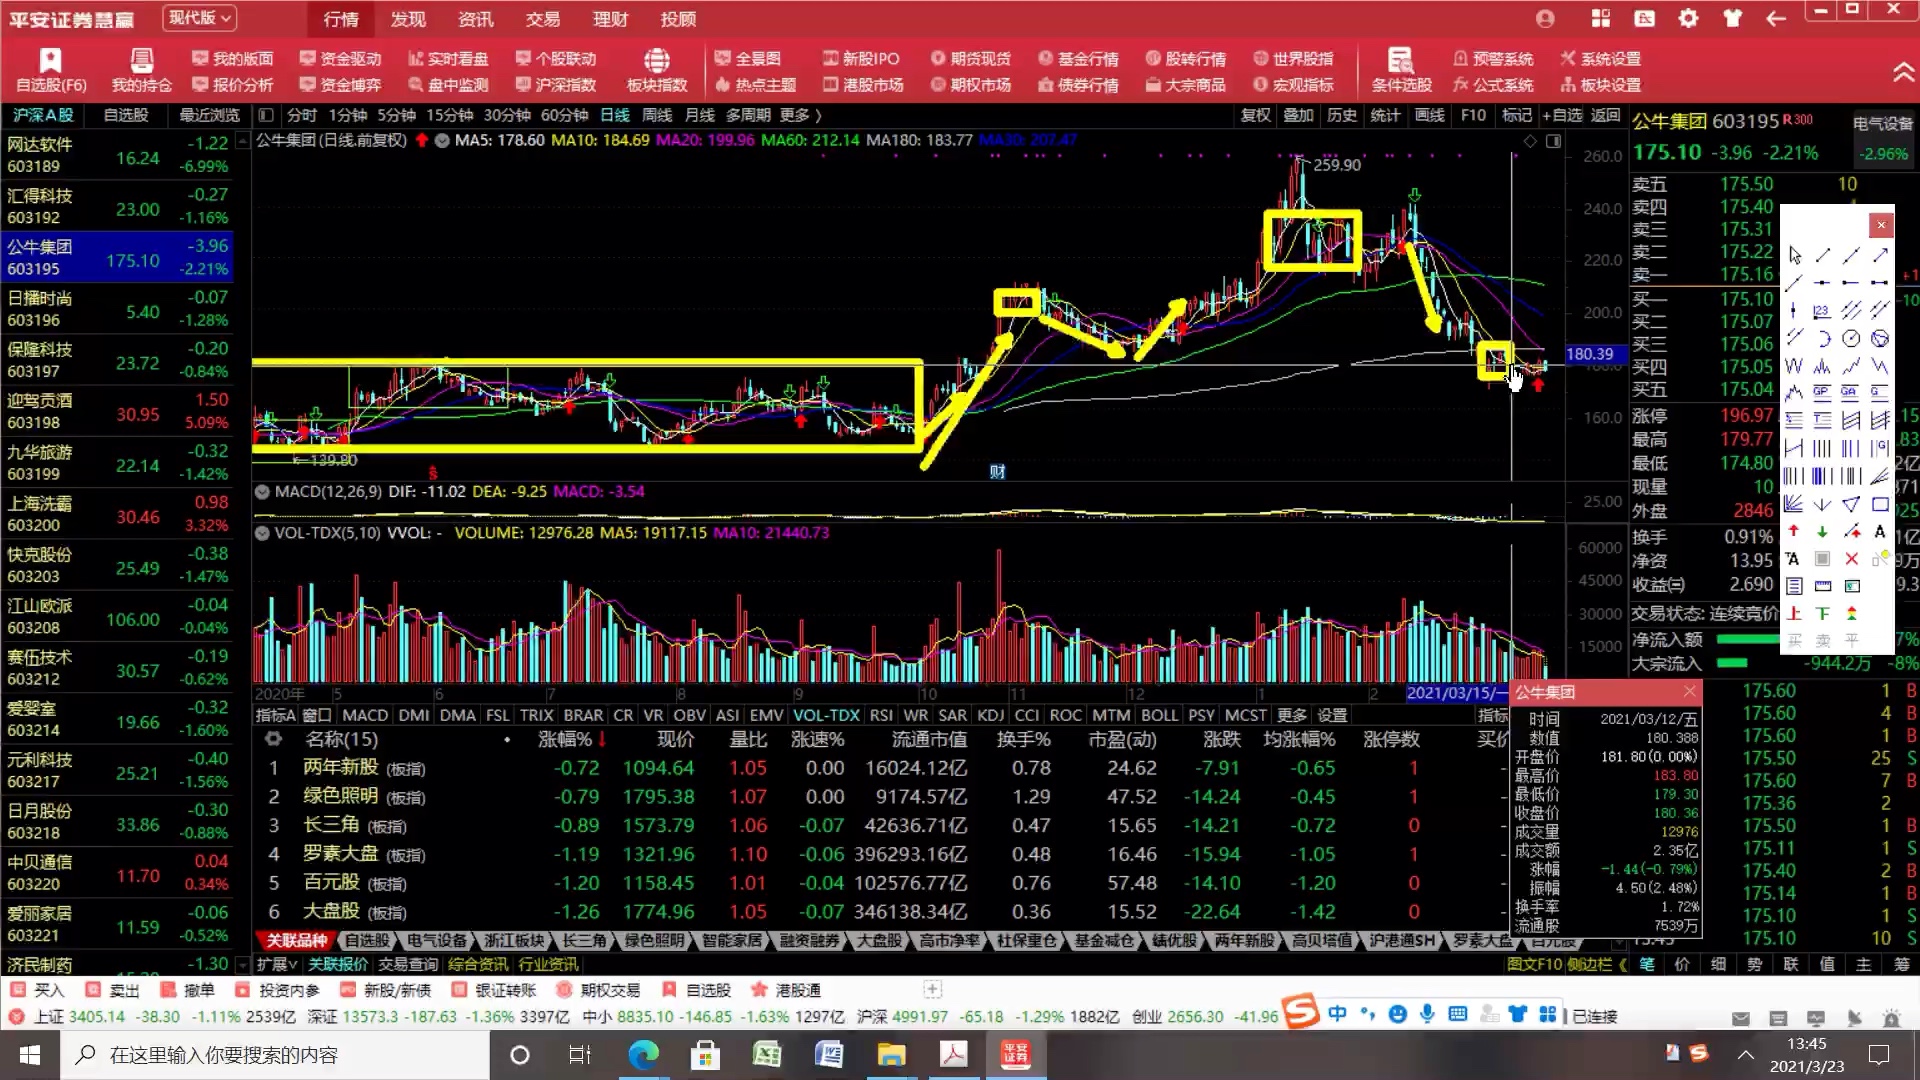
Task: Click the MACD indicator icon in toolbar
Action: point(363,715)
